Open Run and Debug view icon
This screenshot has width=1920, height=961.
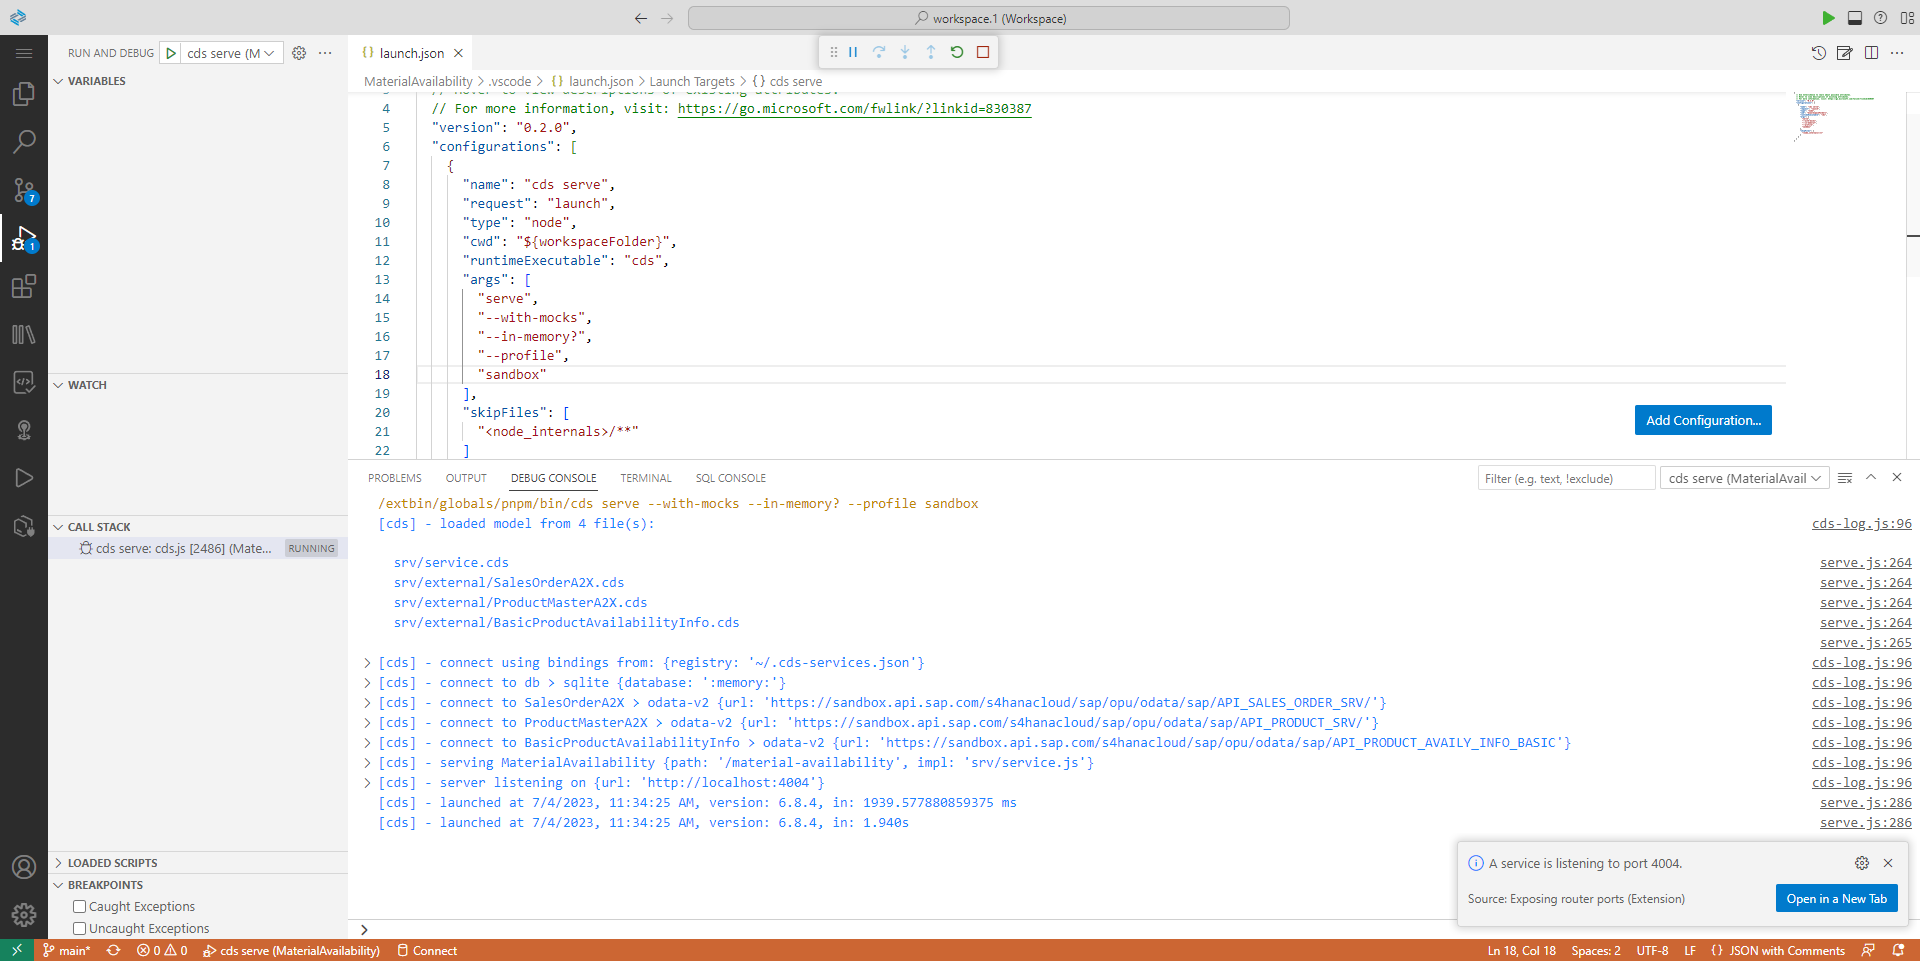(x=24, y=238)
